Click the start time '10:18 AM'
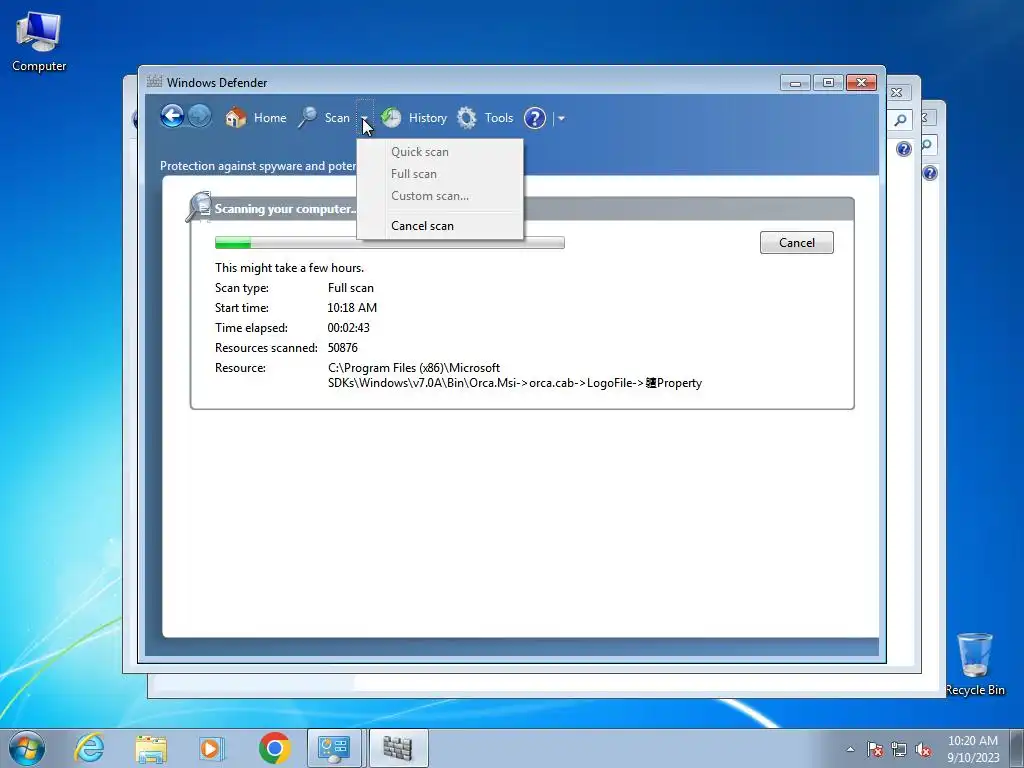This screenshot has width=1024, height=768. (x=352, y=308)
